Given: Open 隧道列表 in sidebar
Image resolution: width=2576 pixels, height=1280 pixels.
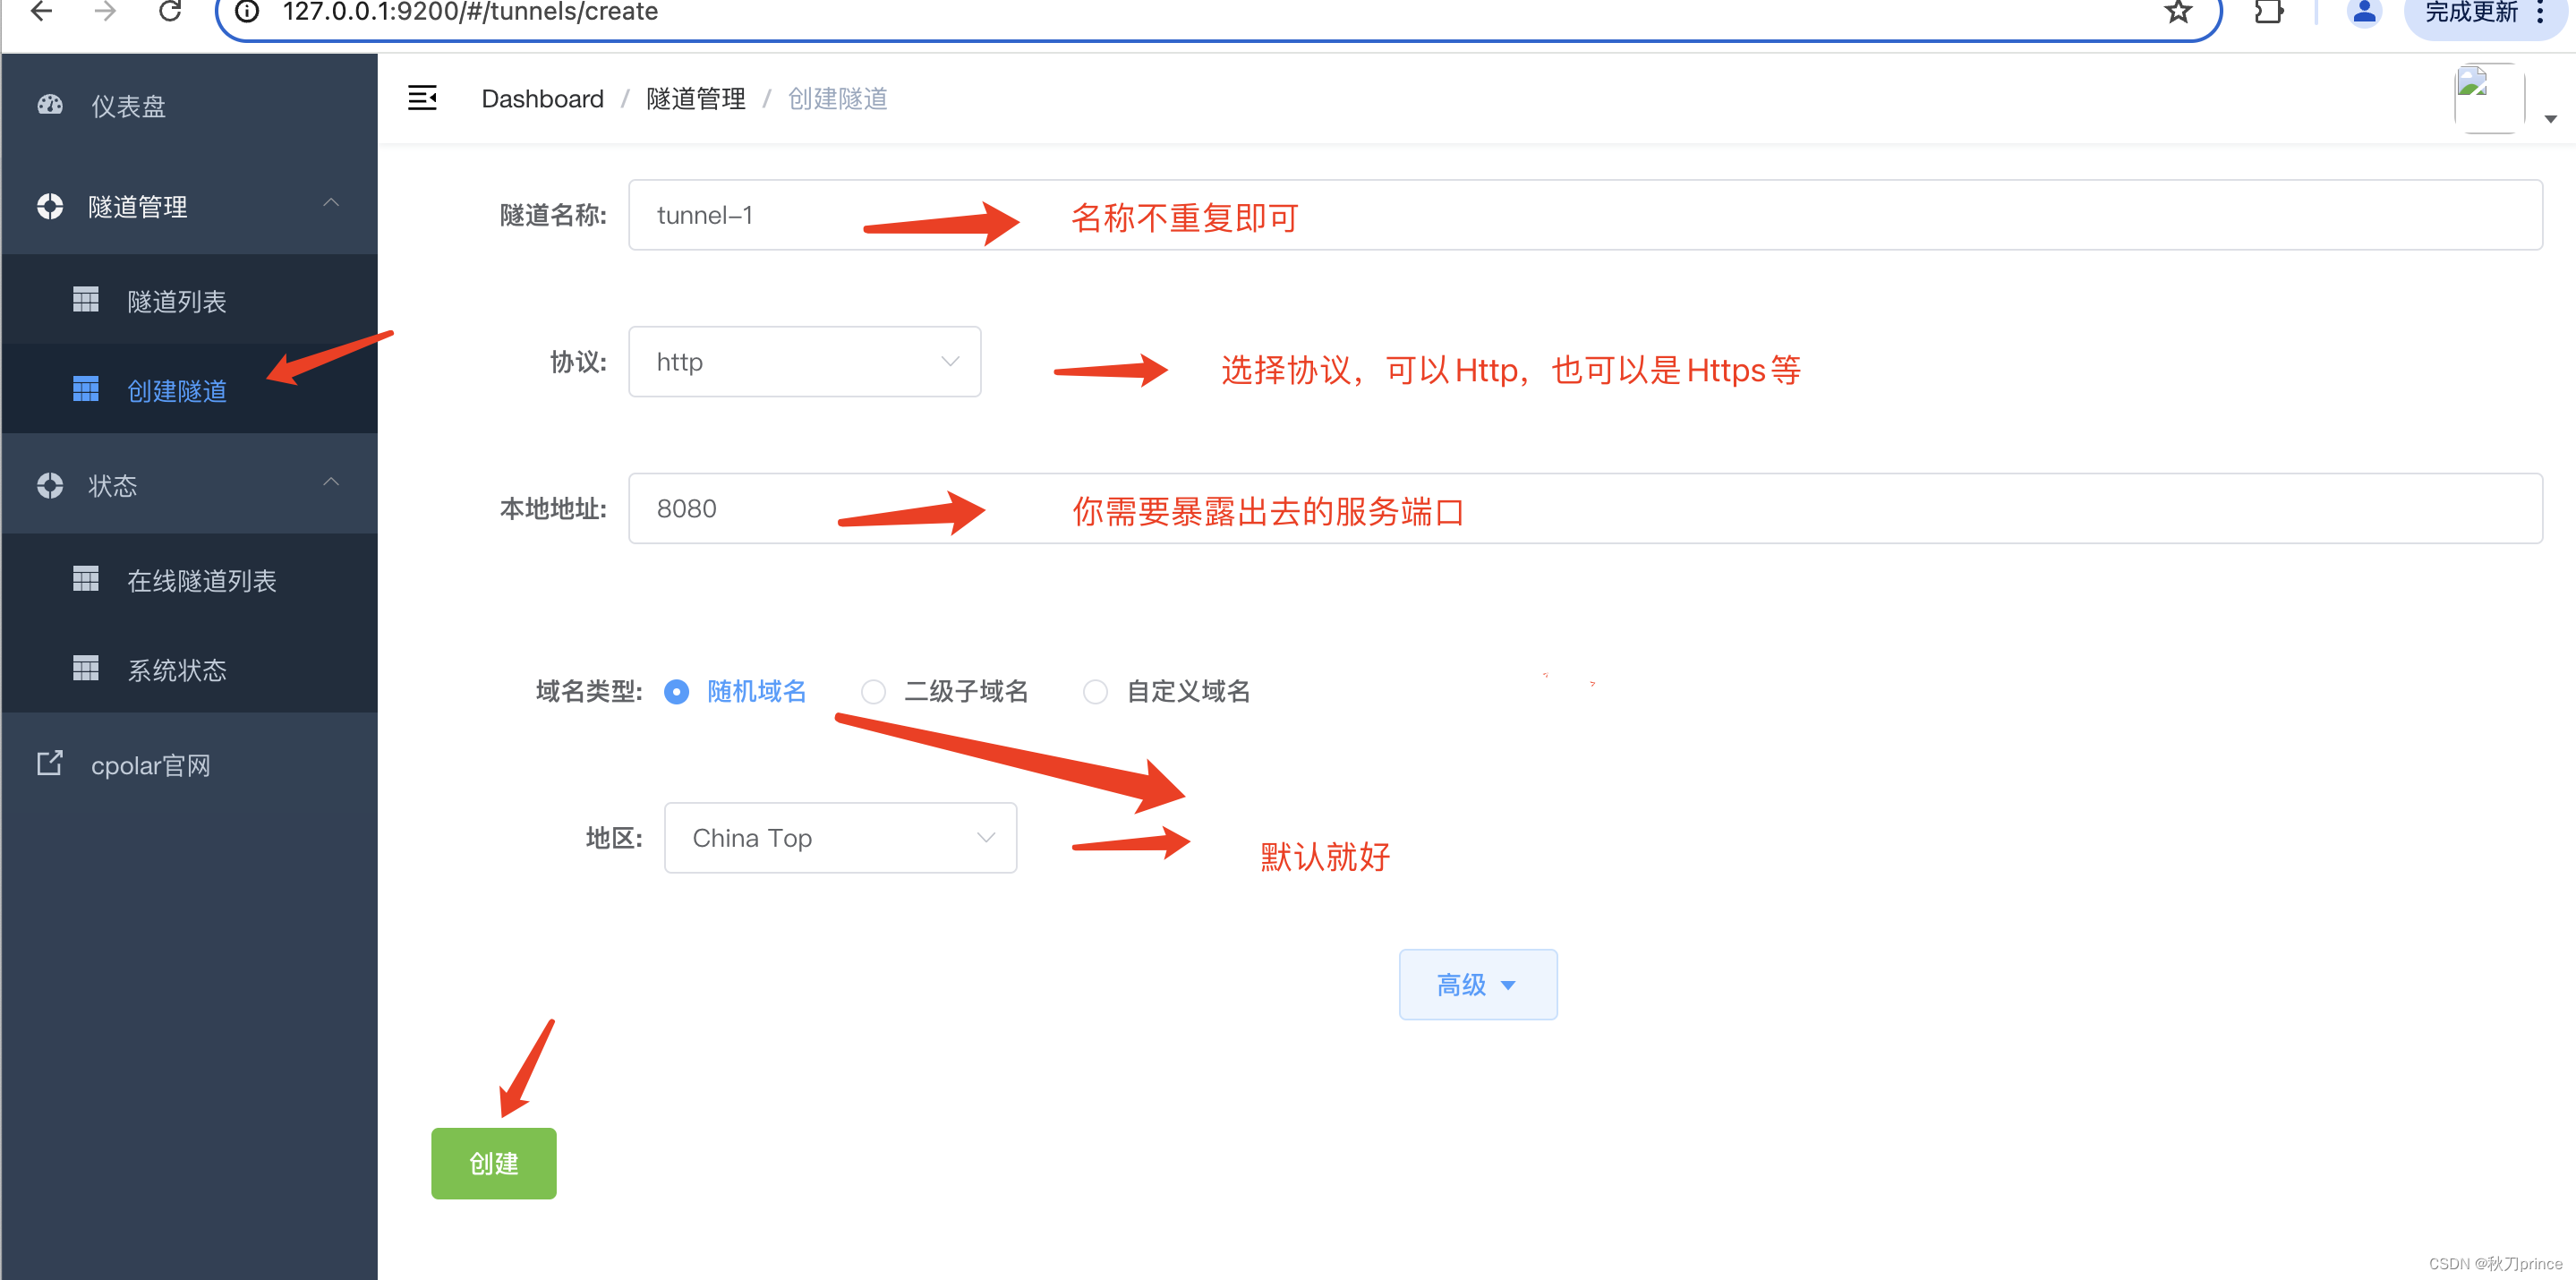Looking at the screenshot, I should tap(190, 300).
